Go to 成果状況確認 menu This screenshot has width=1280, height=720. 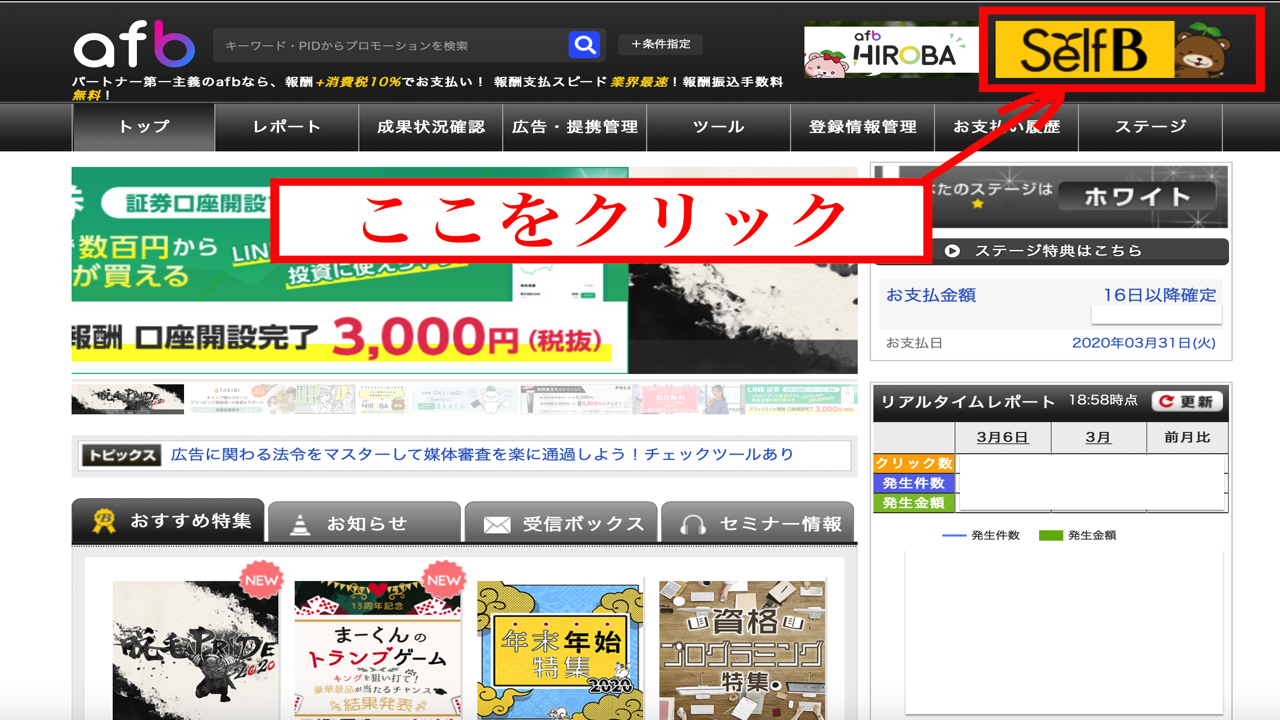(x=431, y=127)
